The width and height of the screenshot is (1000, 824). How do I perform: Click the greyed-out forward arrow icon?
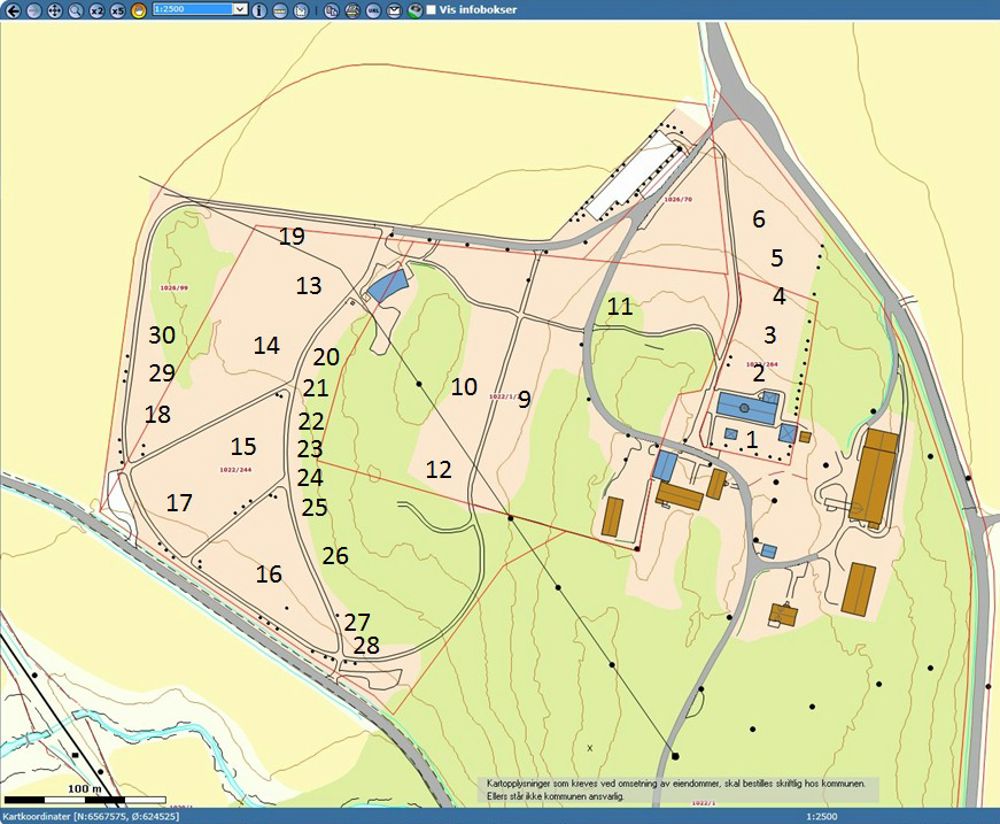(x=32, y=10)
